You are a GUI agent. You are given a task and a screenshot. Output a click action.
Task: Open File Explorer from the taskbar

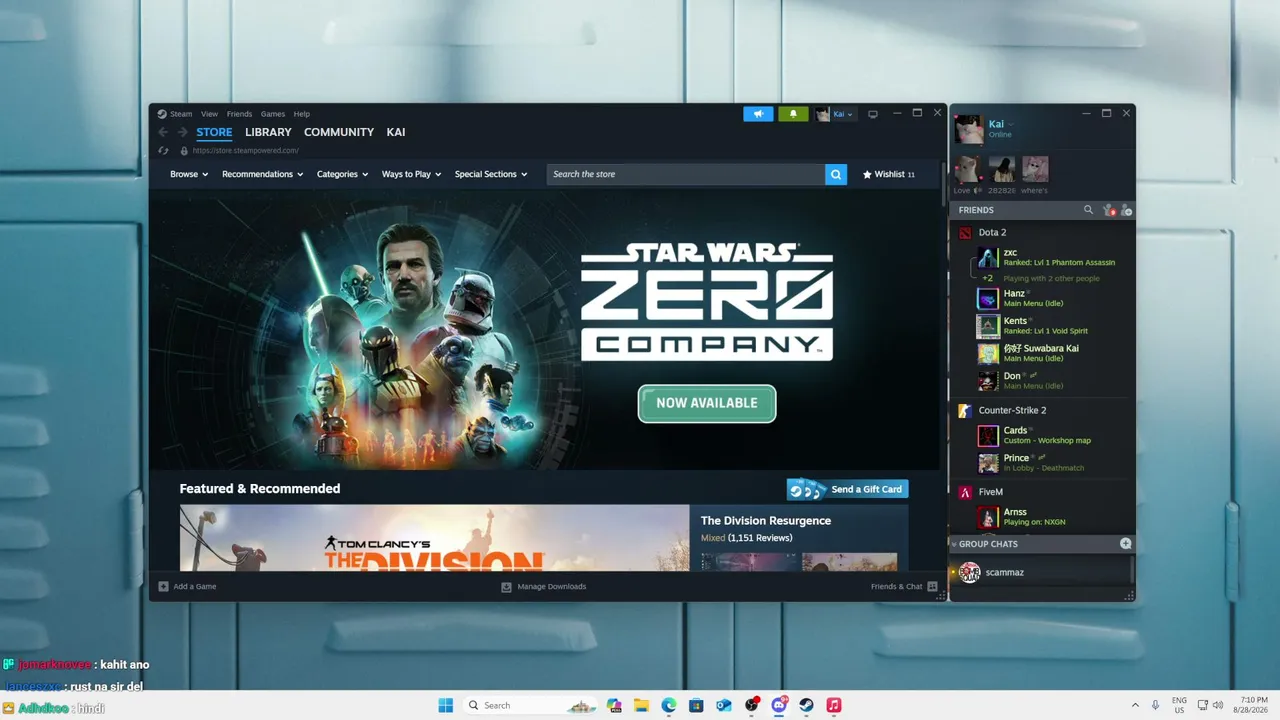click(641, 705)
